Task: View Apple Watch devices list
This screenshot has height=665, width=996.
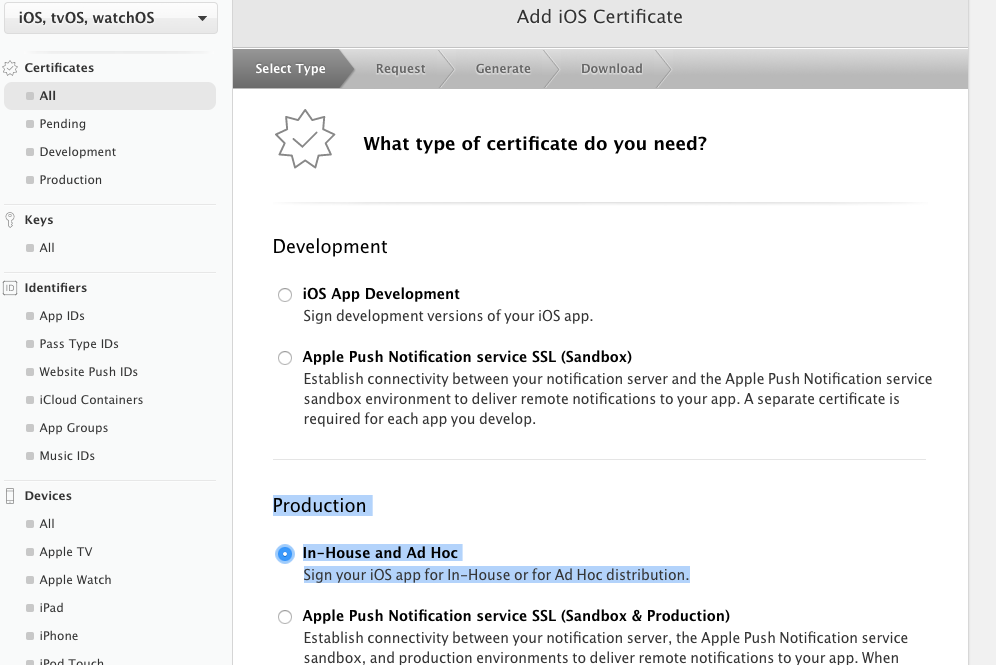Action: point(75,580)
